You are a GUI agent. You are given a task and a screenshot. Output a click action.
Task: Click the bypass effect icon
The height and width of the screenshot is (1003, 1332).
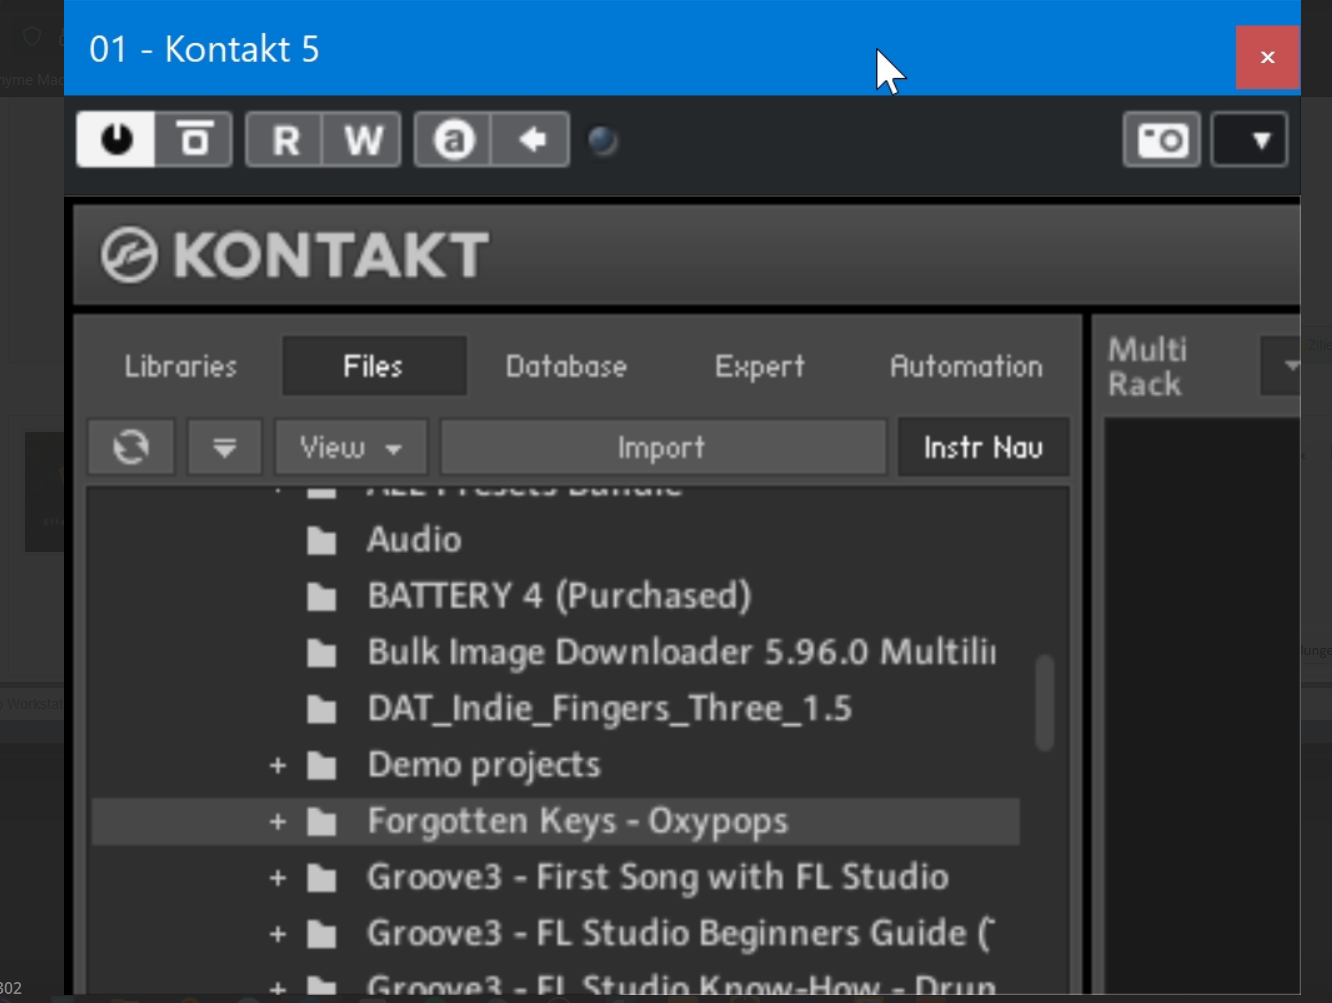pos(194,139)
